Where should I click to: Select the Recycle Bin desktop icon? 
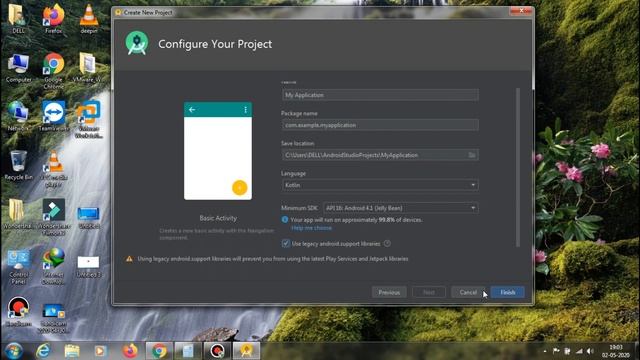18,165
